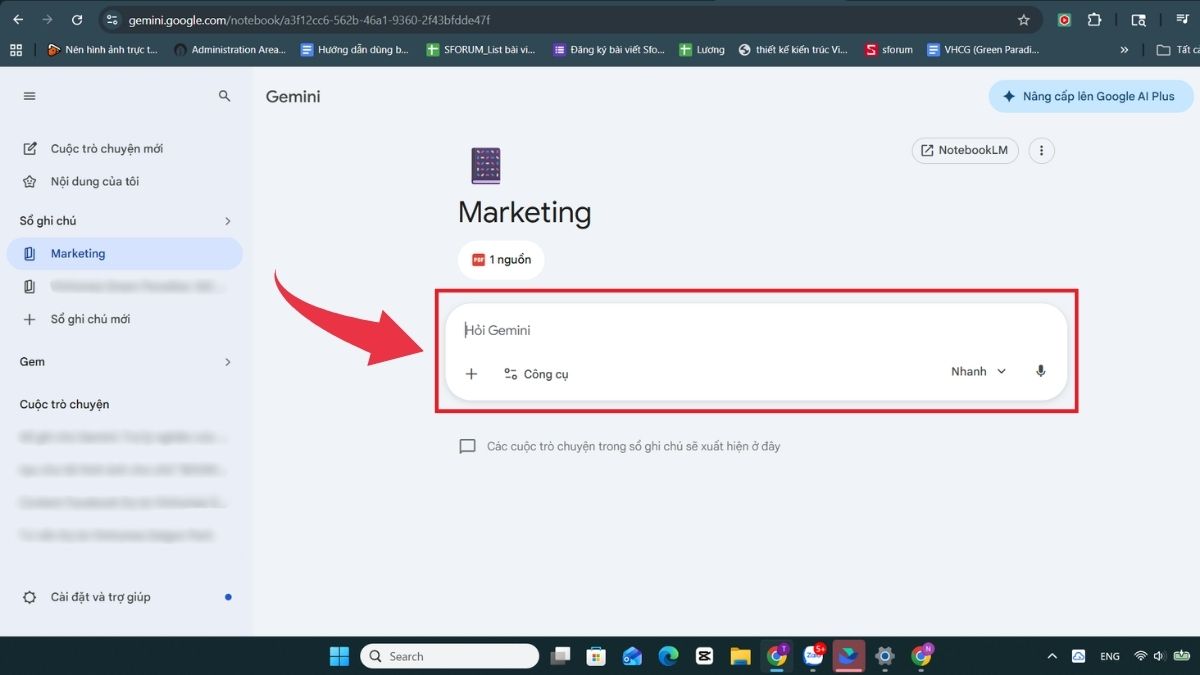
Task: Expand the Gem section chevron
Action: pyautogui.click(x=227, y=362)
